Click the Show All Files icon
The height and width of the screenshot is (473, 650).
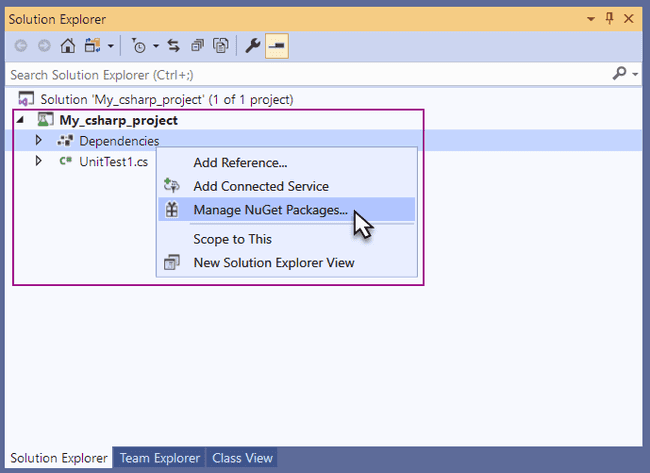[x=220, y=46]
